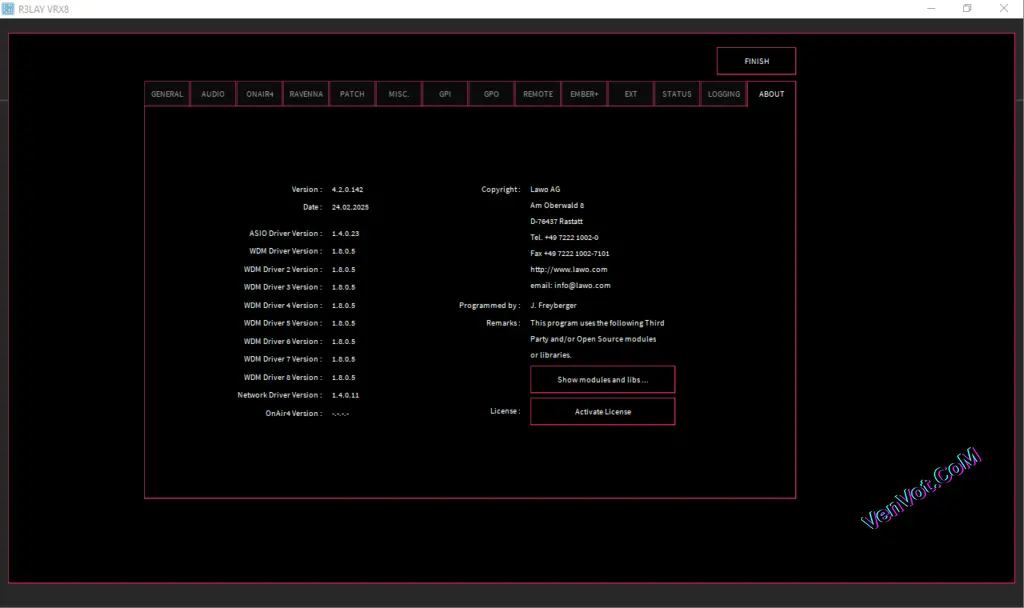Open the LOGGING tab
The width and height of the screenshot is (1024, 608).
click(x=724, y=94)
